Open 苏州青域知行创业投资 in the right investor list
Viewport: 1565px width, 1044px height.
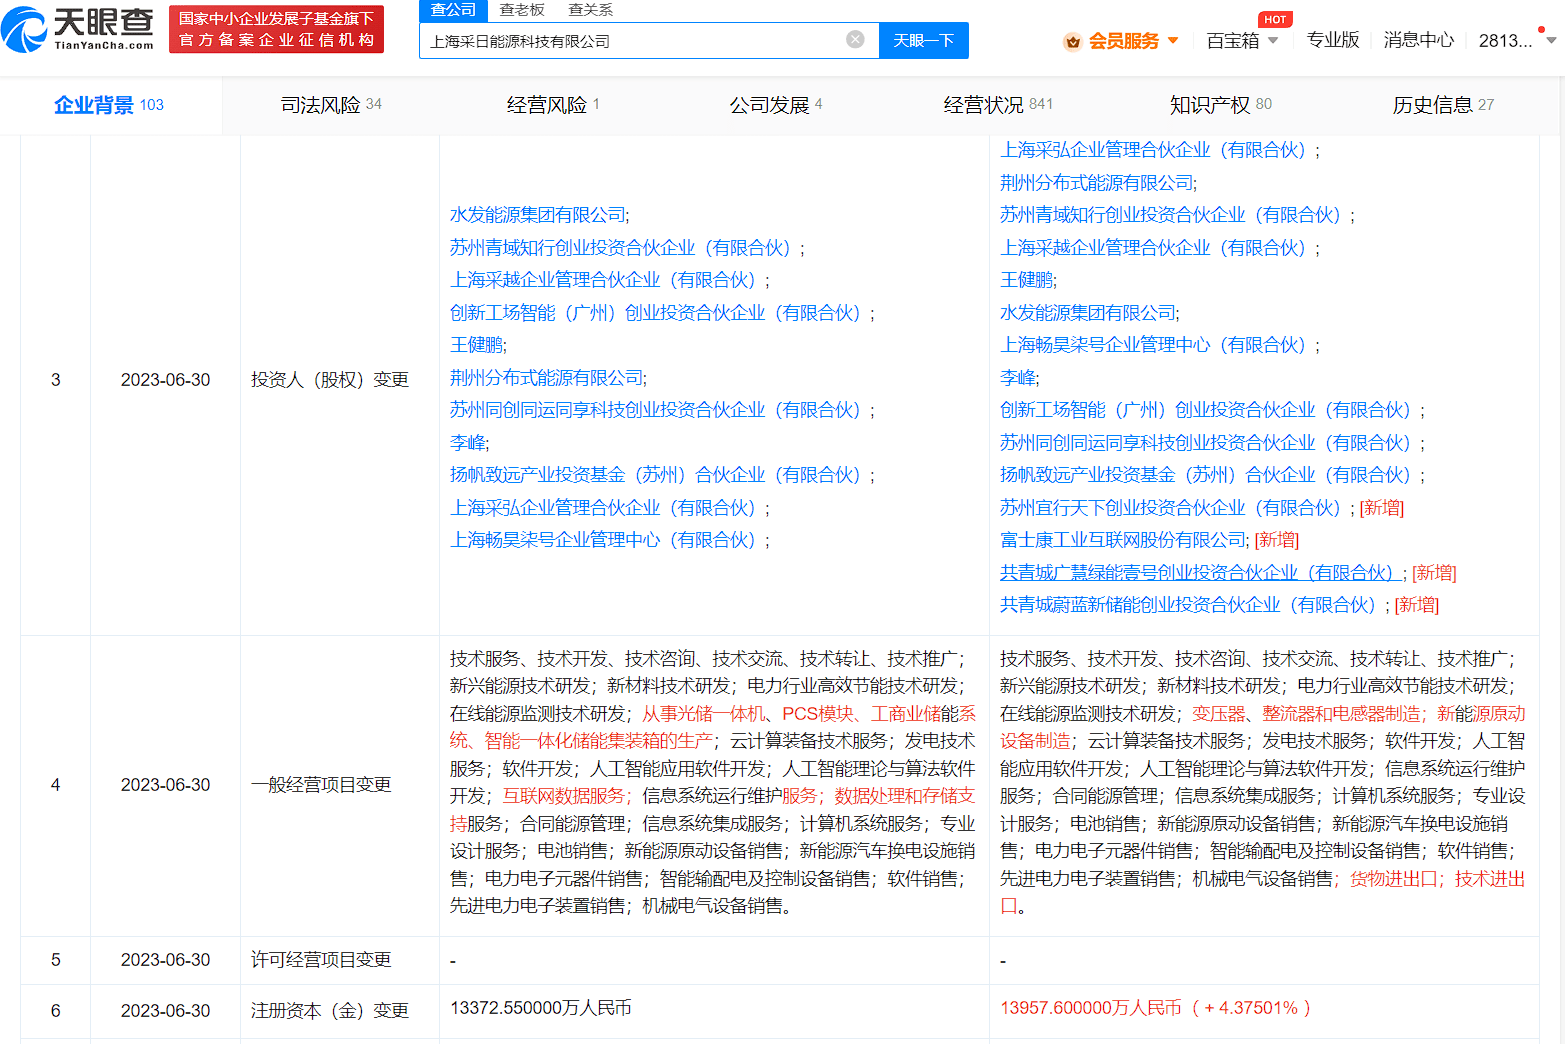(1173, 215)
